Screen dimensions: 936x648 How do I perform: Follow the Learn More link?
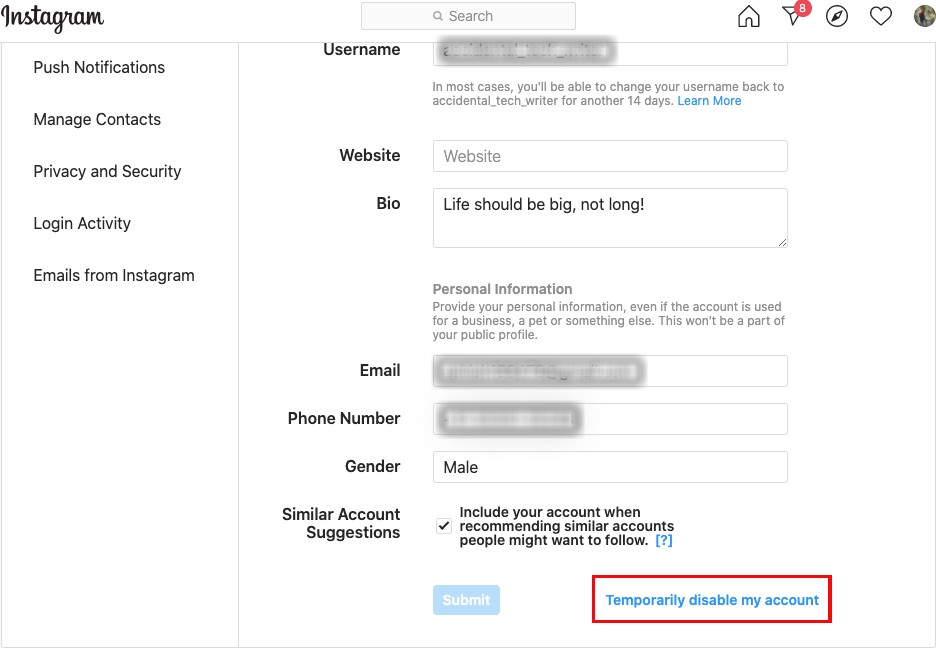[x=709, y=101]
